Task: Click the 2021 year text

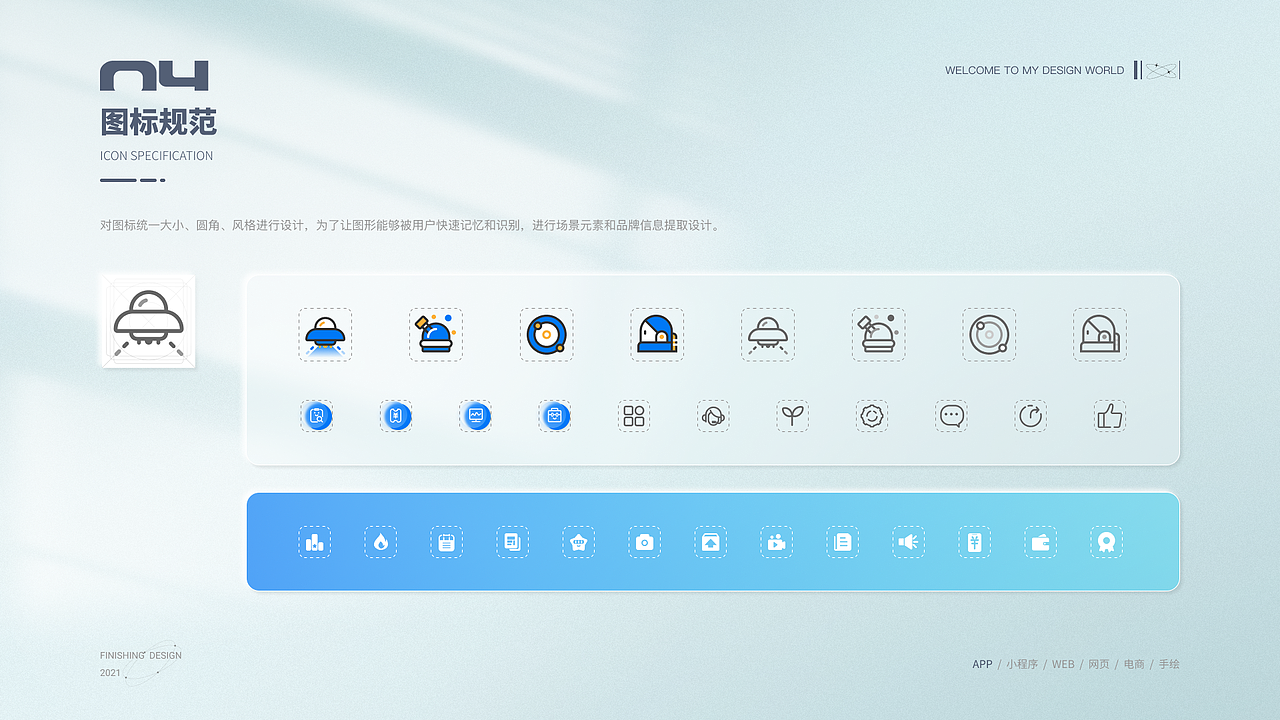Action: pyautogui.click(x=110, y=673)
